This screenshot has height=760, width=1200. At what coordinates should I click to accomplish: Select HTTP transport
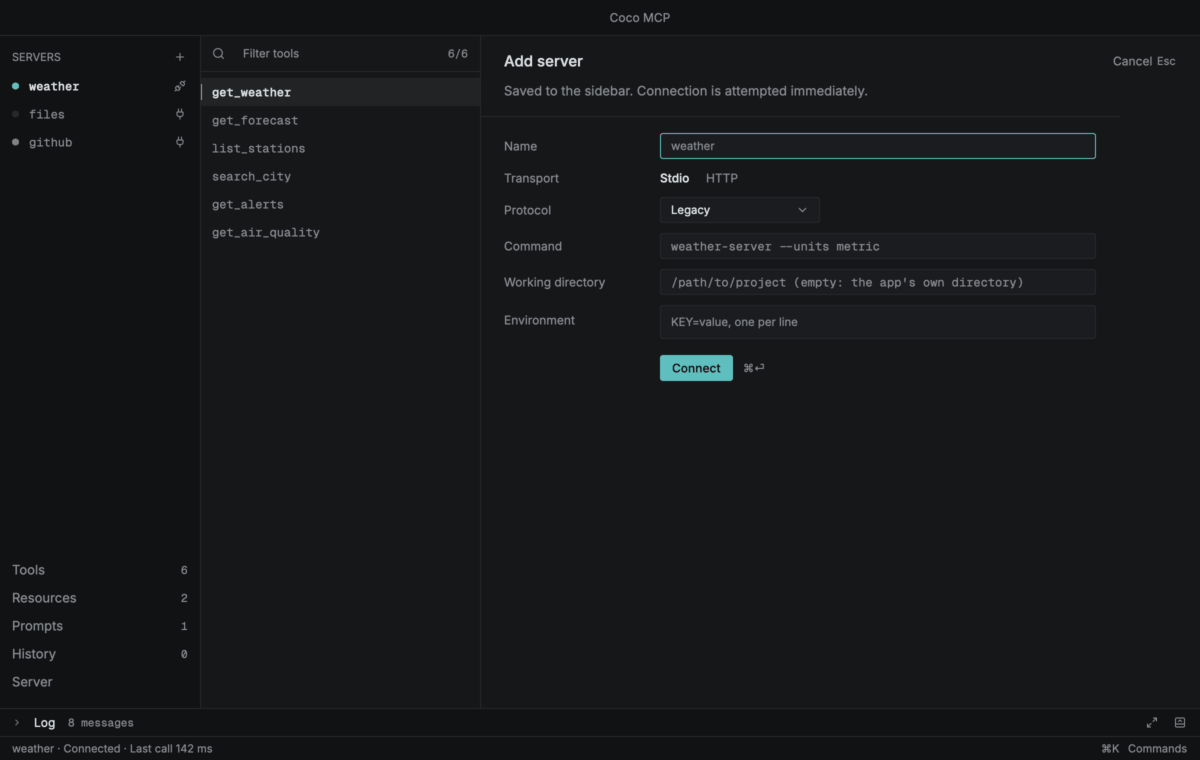point(722,178)
